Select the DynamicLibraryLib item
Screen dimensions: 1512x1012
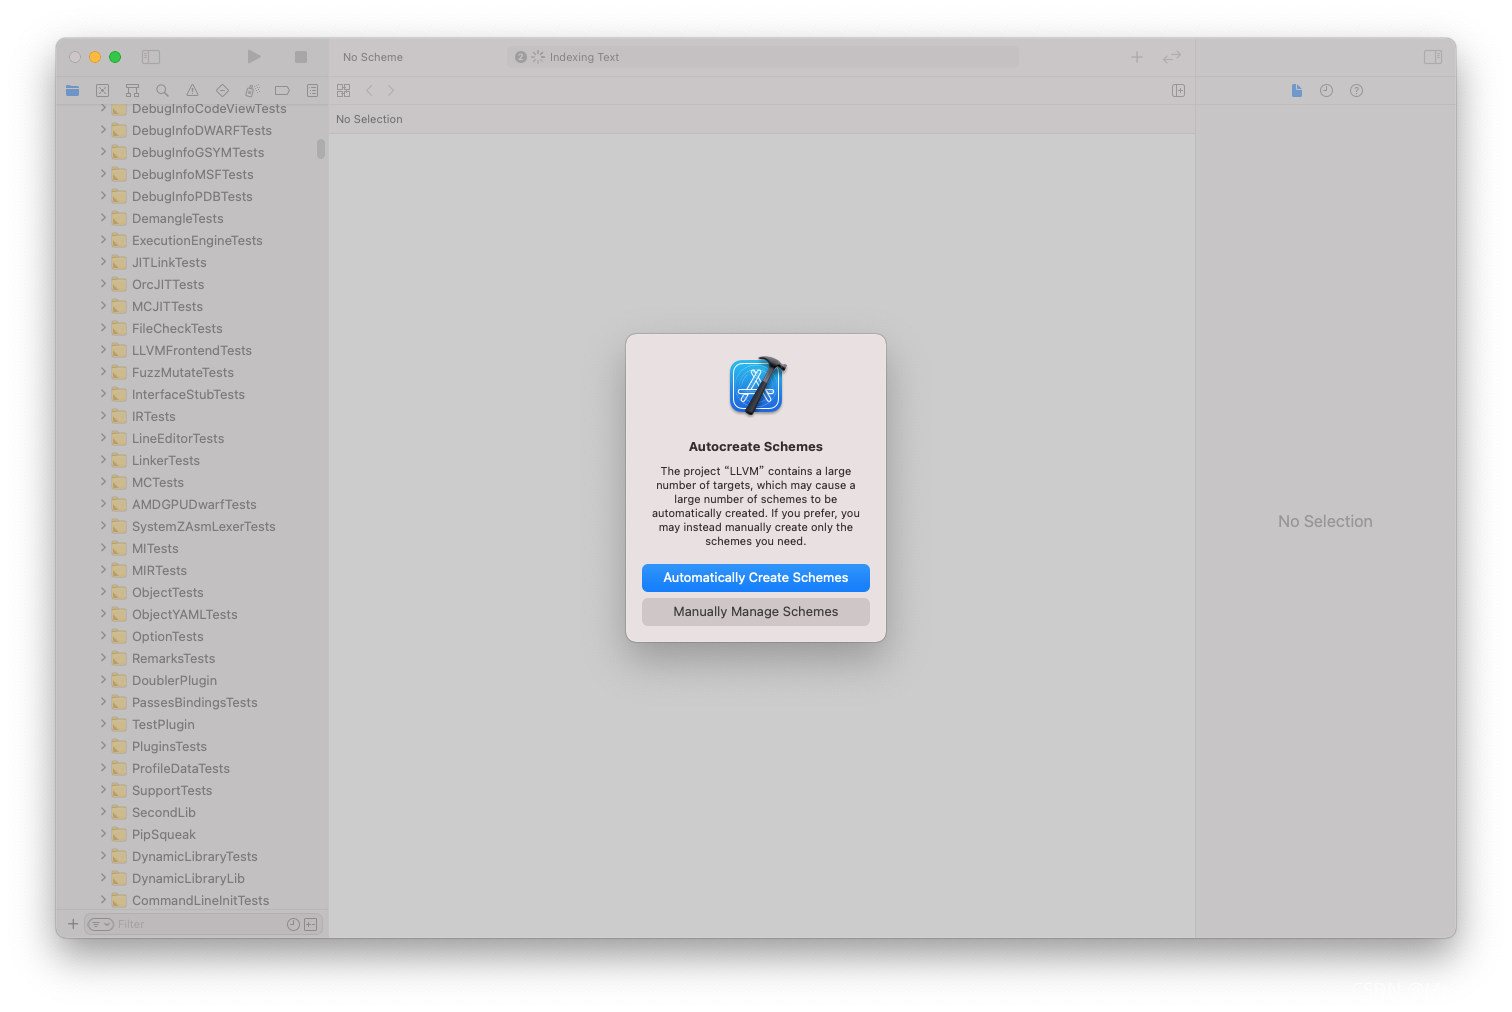click(188, 878)
